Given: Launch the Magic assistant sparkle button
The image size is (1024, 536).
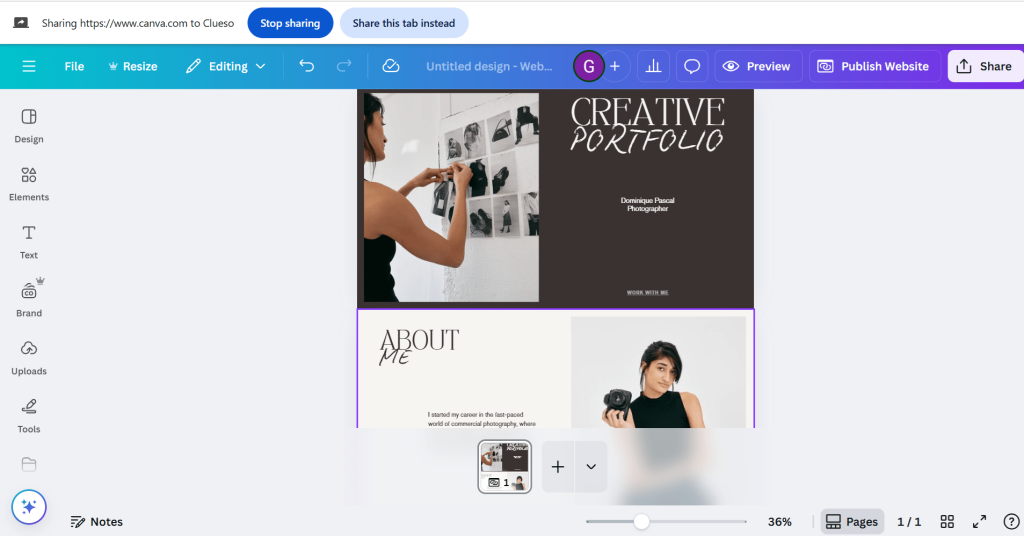Looking at the screenshot, I should pos(29,507).
